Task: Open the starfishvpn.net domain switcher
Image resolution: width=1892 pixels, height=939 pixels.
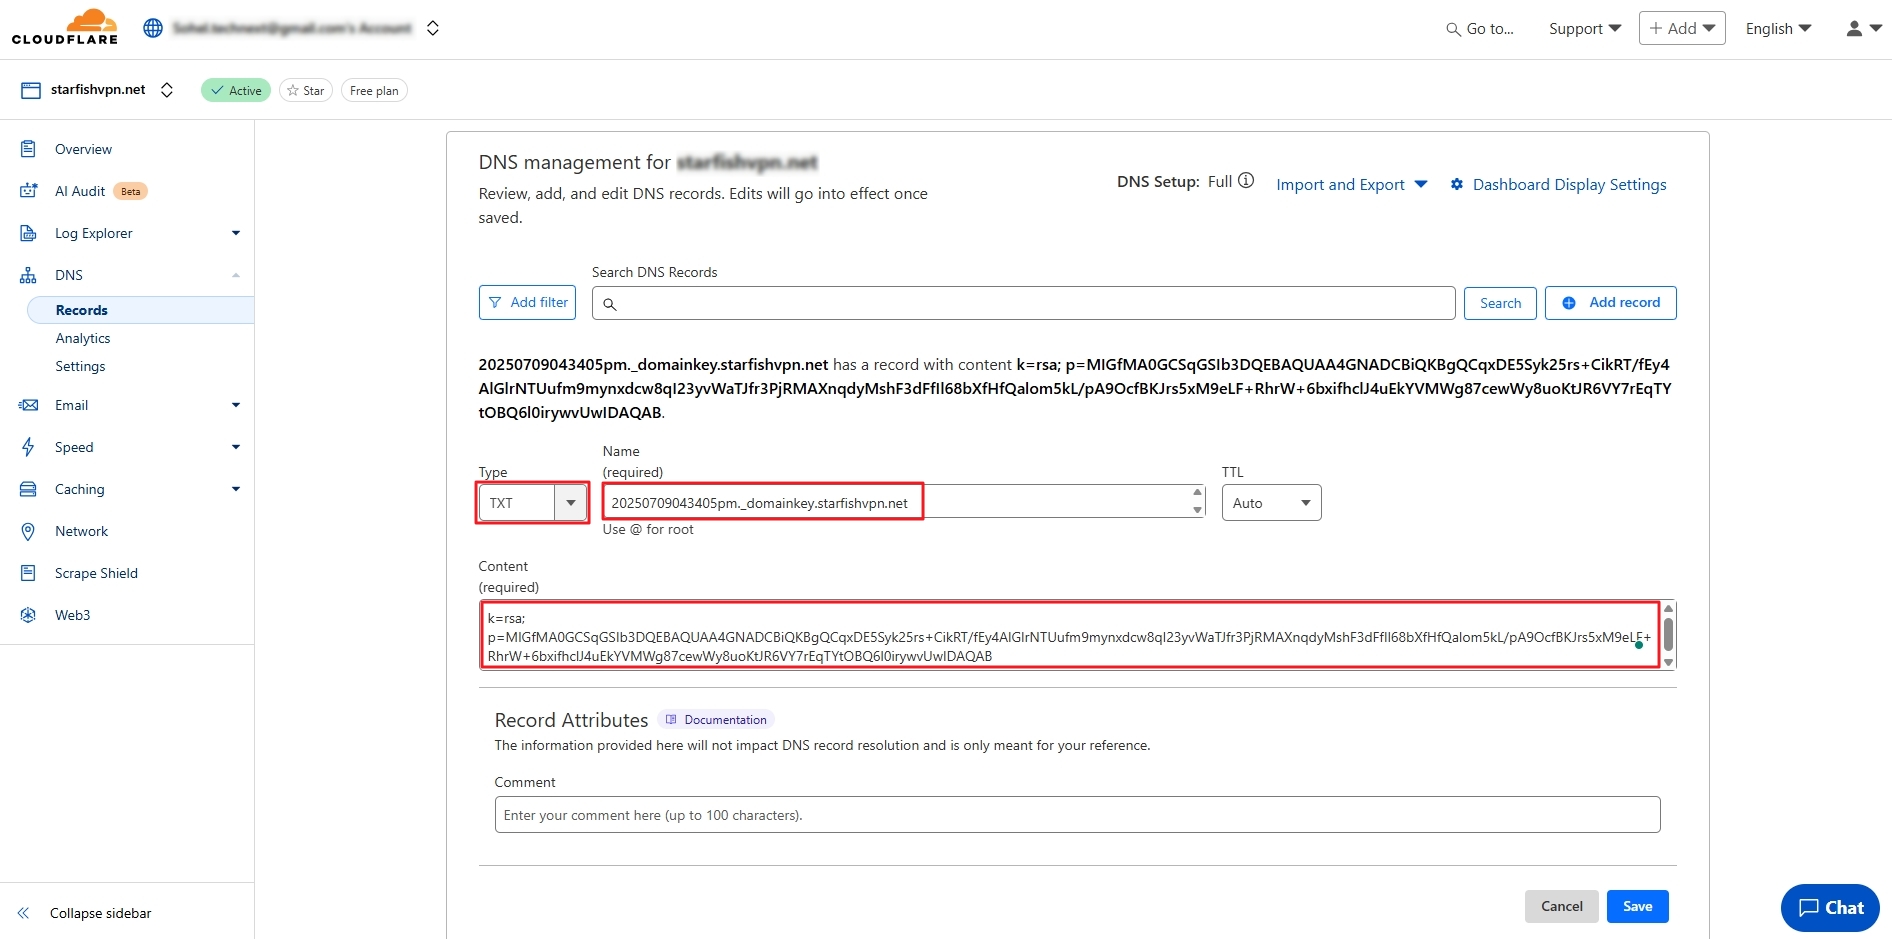Action: (167, 90)
